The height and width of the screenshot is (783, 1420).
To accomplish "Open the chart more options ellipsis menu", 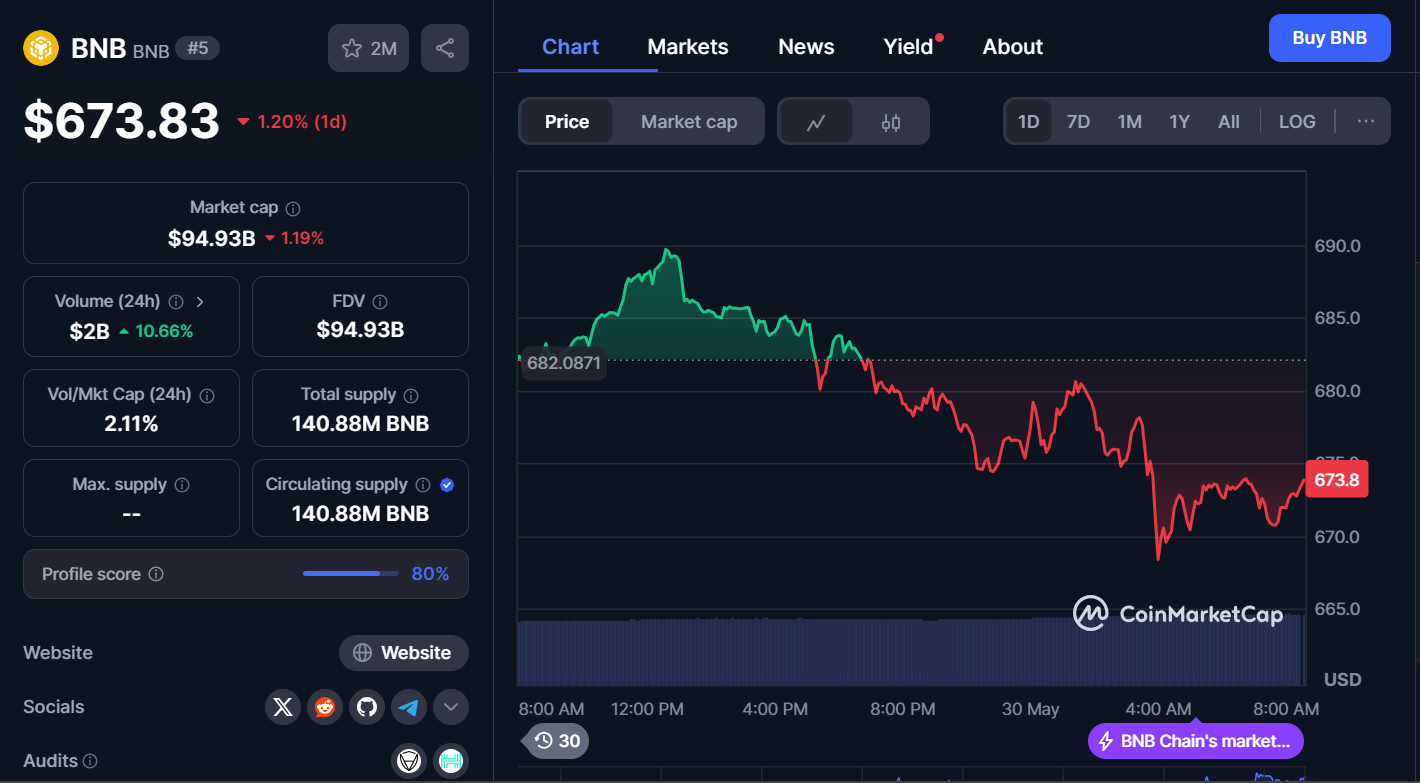I will click(x=1366, y=122).
